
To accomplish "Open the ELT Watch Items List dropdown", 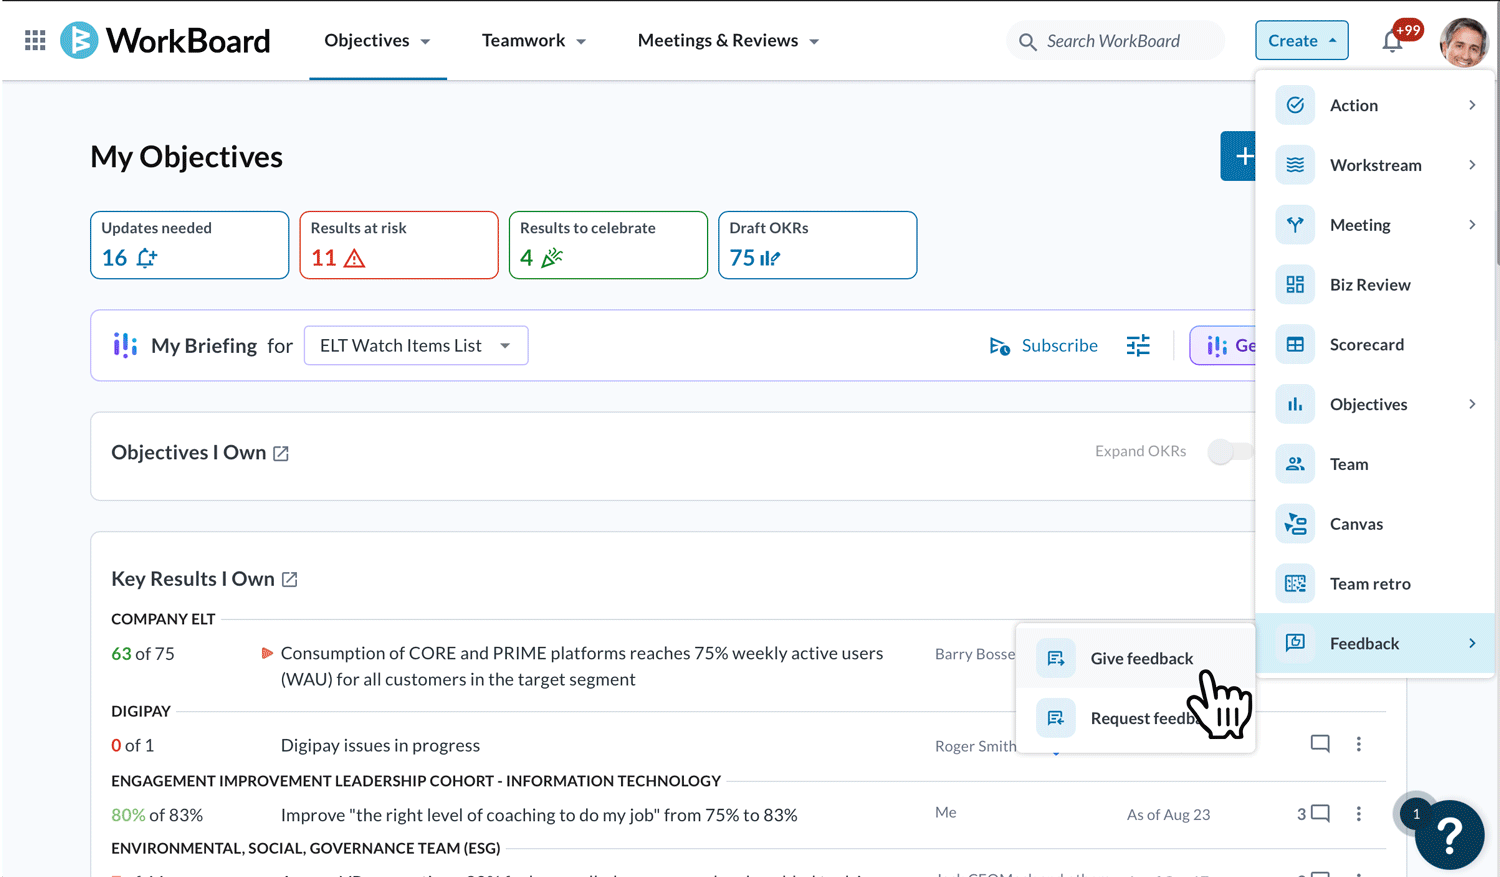I will tap(416, 346).
